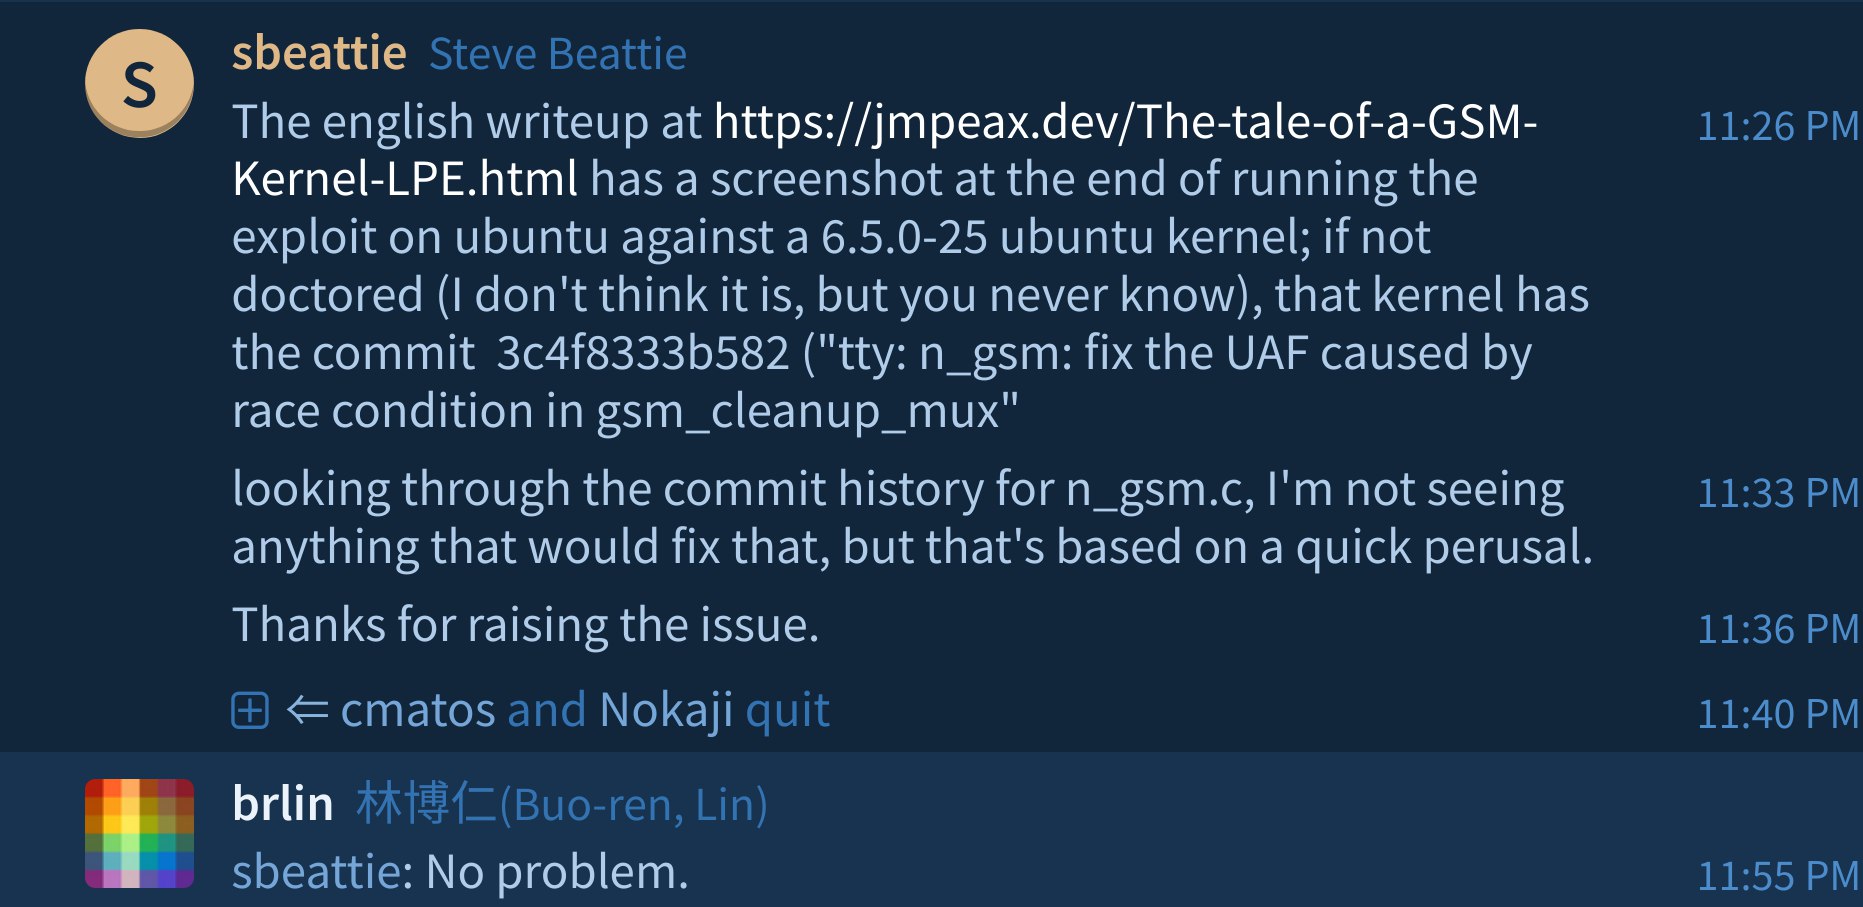Viewport: 1863px width, 907px height.
Task: Click the 11:55 PM timestamp
Action: pos(1778,876)
